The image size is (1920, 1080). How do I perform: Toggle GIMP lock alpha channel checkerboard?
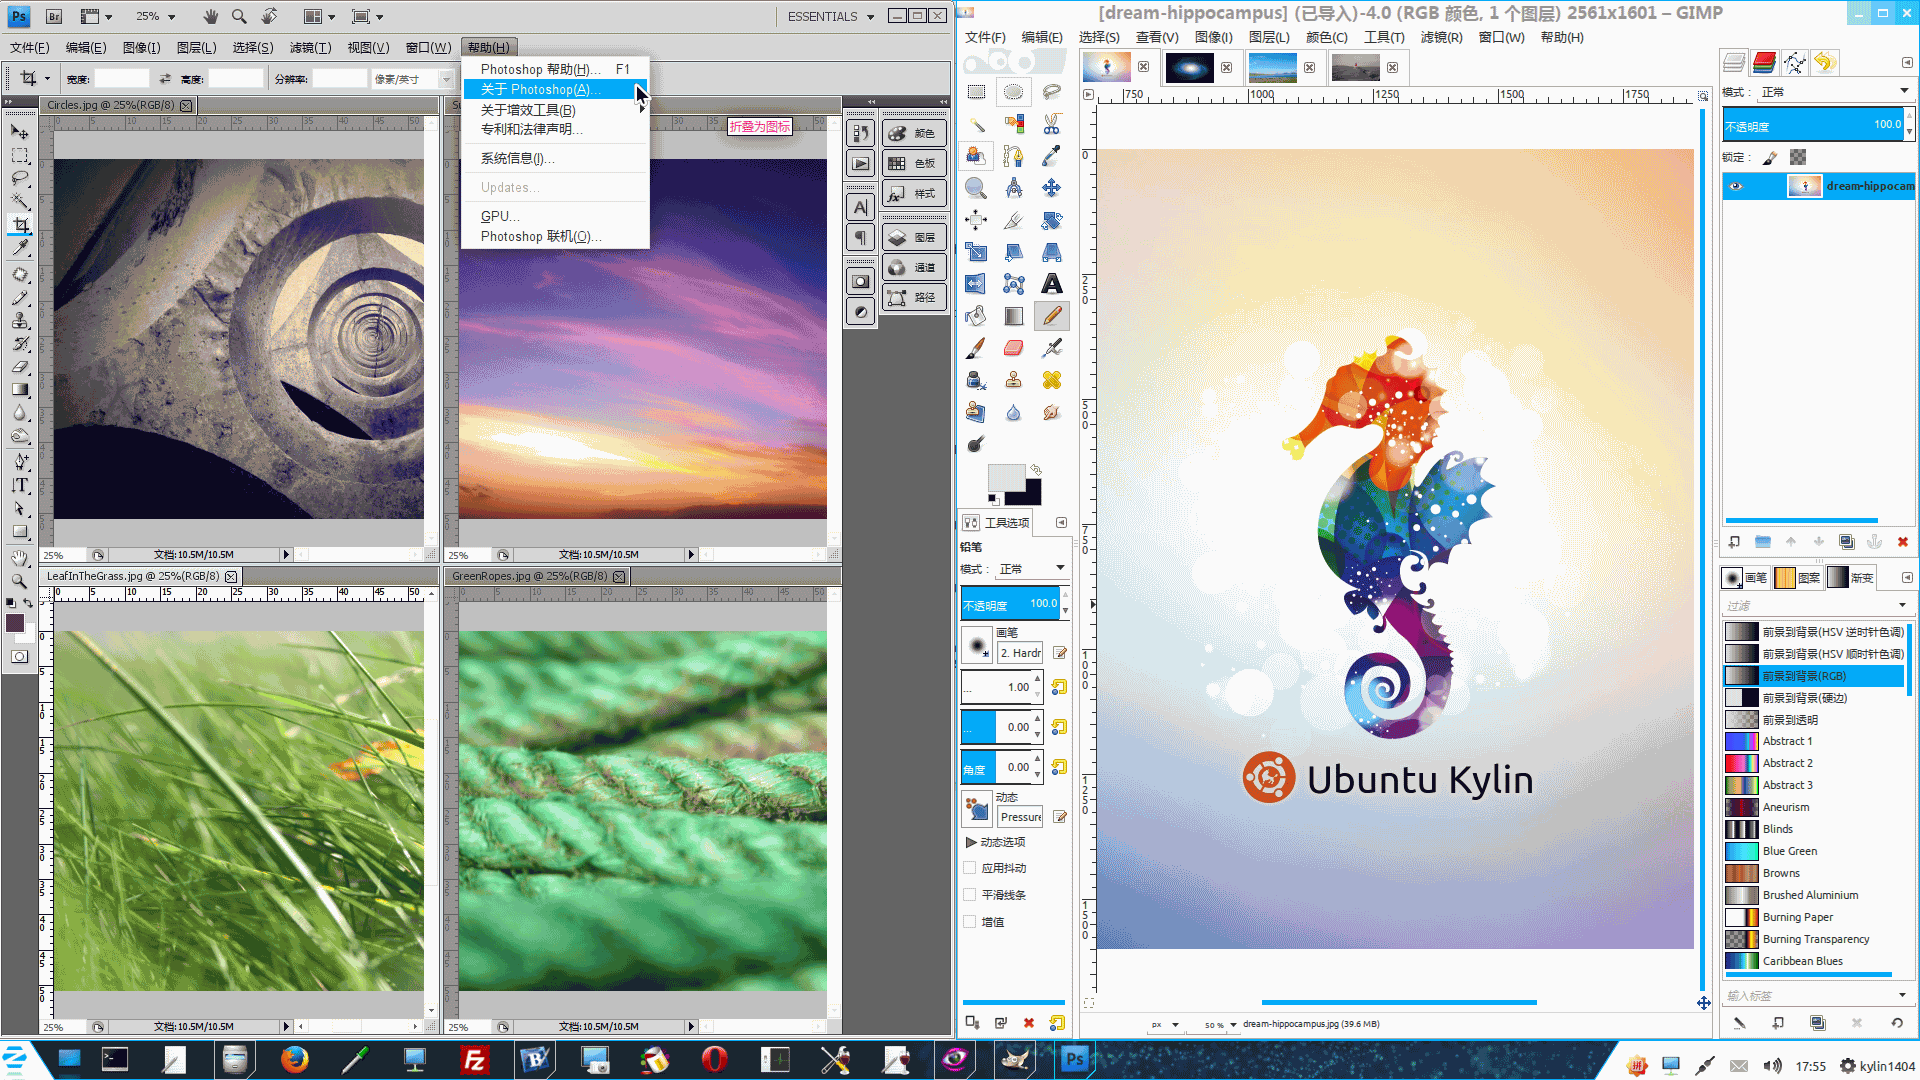pos(1798,157)
